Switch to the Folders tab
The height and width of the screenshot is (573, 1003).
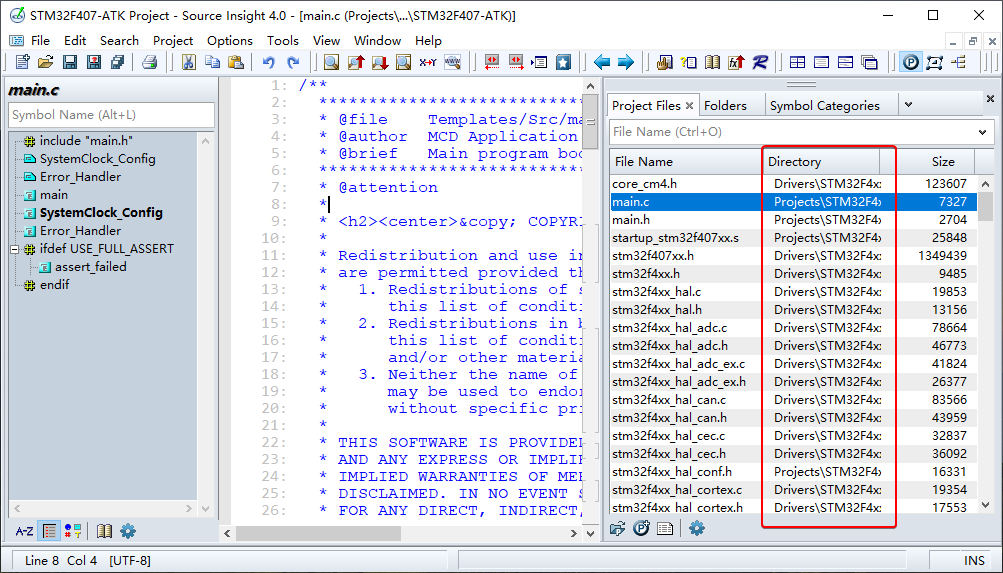coord(725,106)
